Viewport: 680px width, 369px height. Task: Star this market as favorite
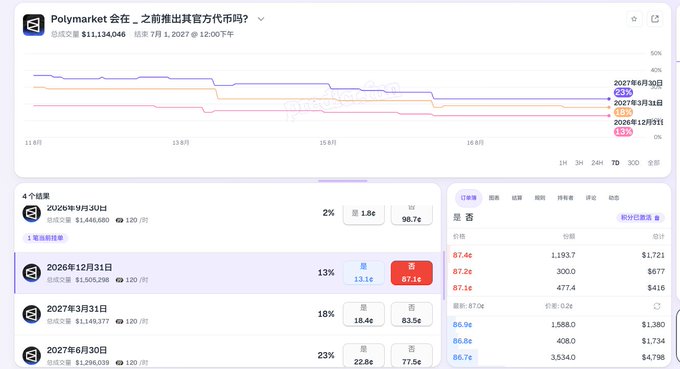tap(634, 19)
